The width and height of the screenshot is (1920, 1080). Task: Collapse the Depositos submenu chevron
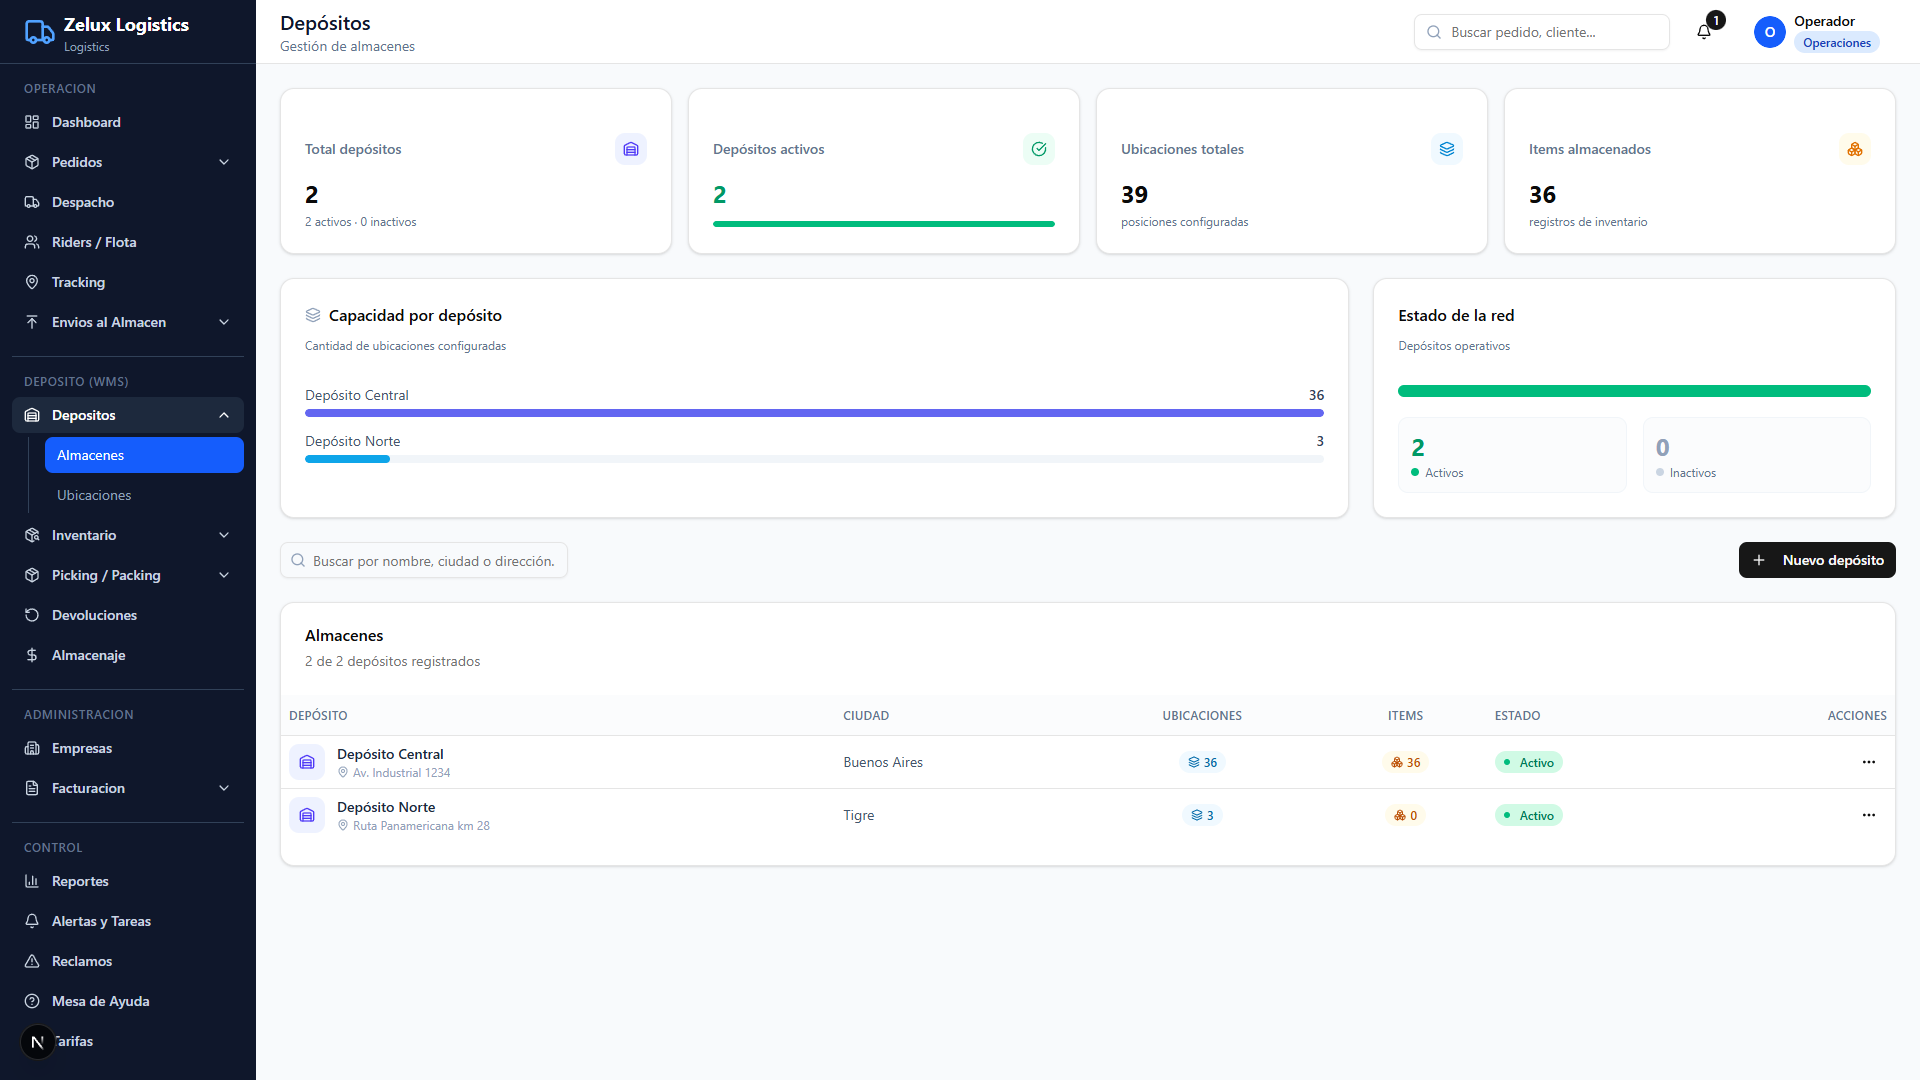pyautogui.click(x=224, y=415)
